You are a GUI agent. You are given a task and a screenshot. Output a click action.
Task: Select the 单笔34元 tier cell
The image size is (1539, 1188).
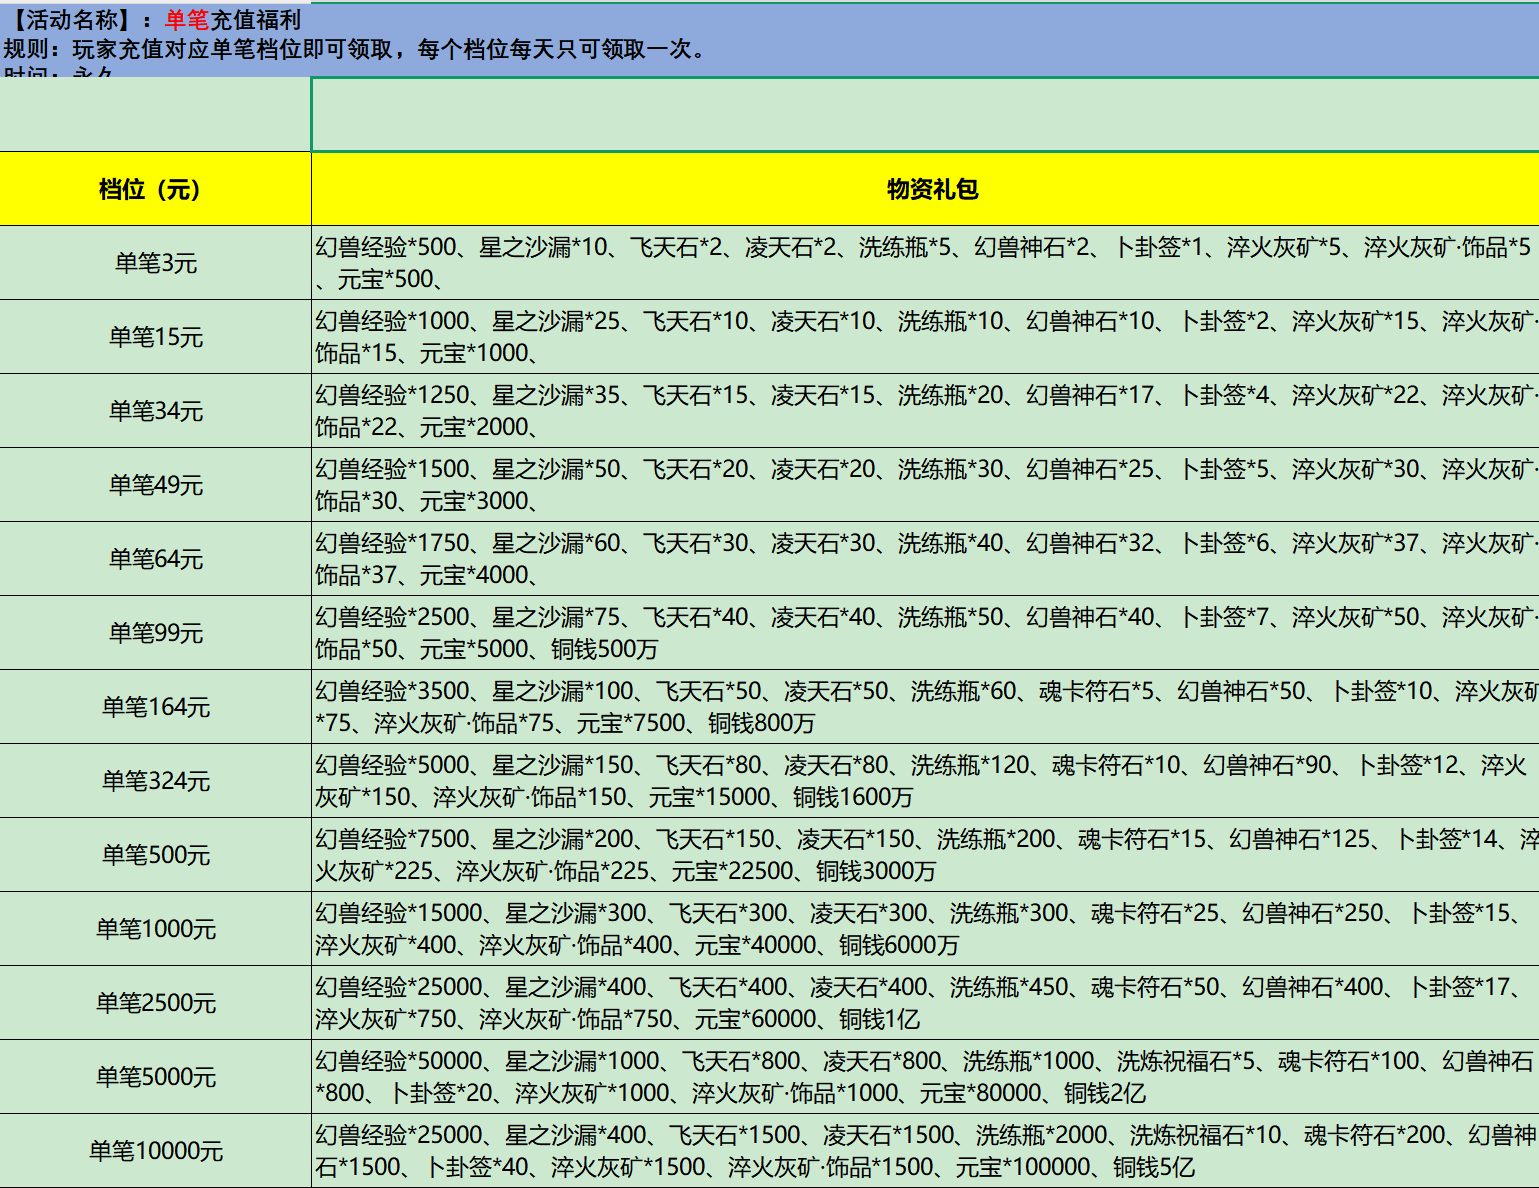[x=155, y=411]
